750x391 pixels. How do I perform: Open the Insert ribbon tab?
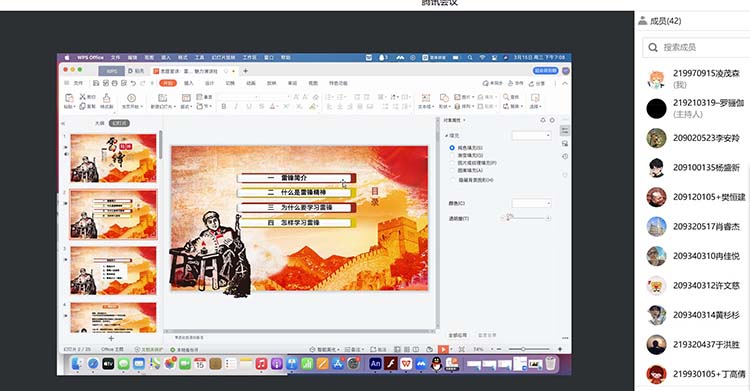click(x=189, y=83)
